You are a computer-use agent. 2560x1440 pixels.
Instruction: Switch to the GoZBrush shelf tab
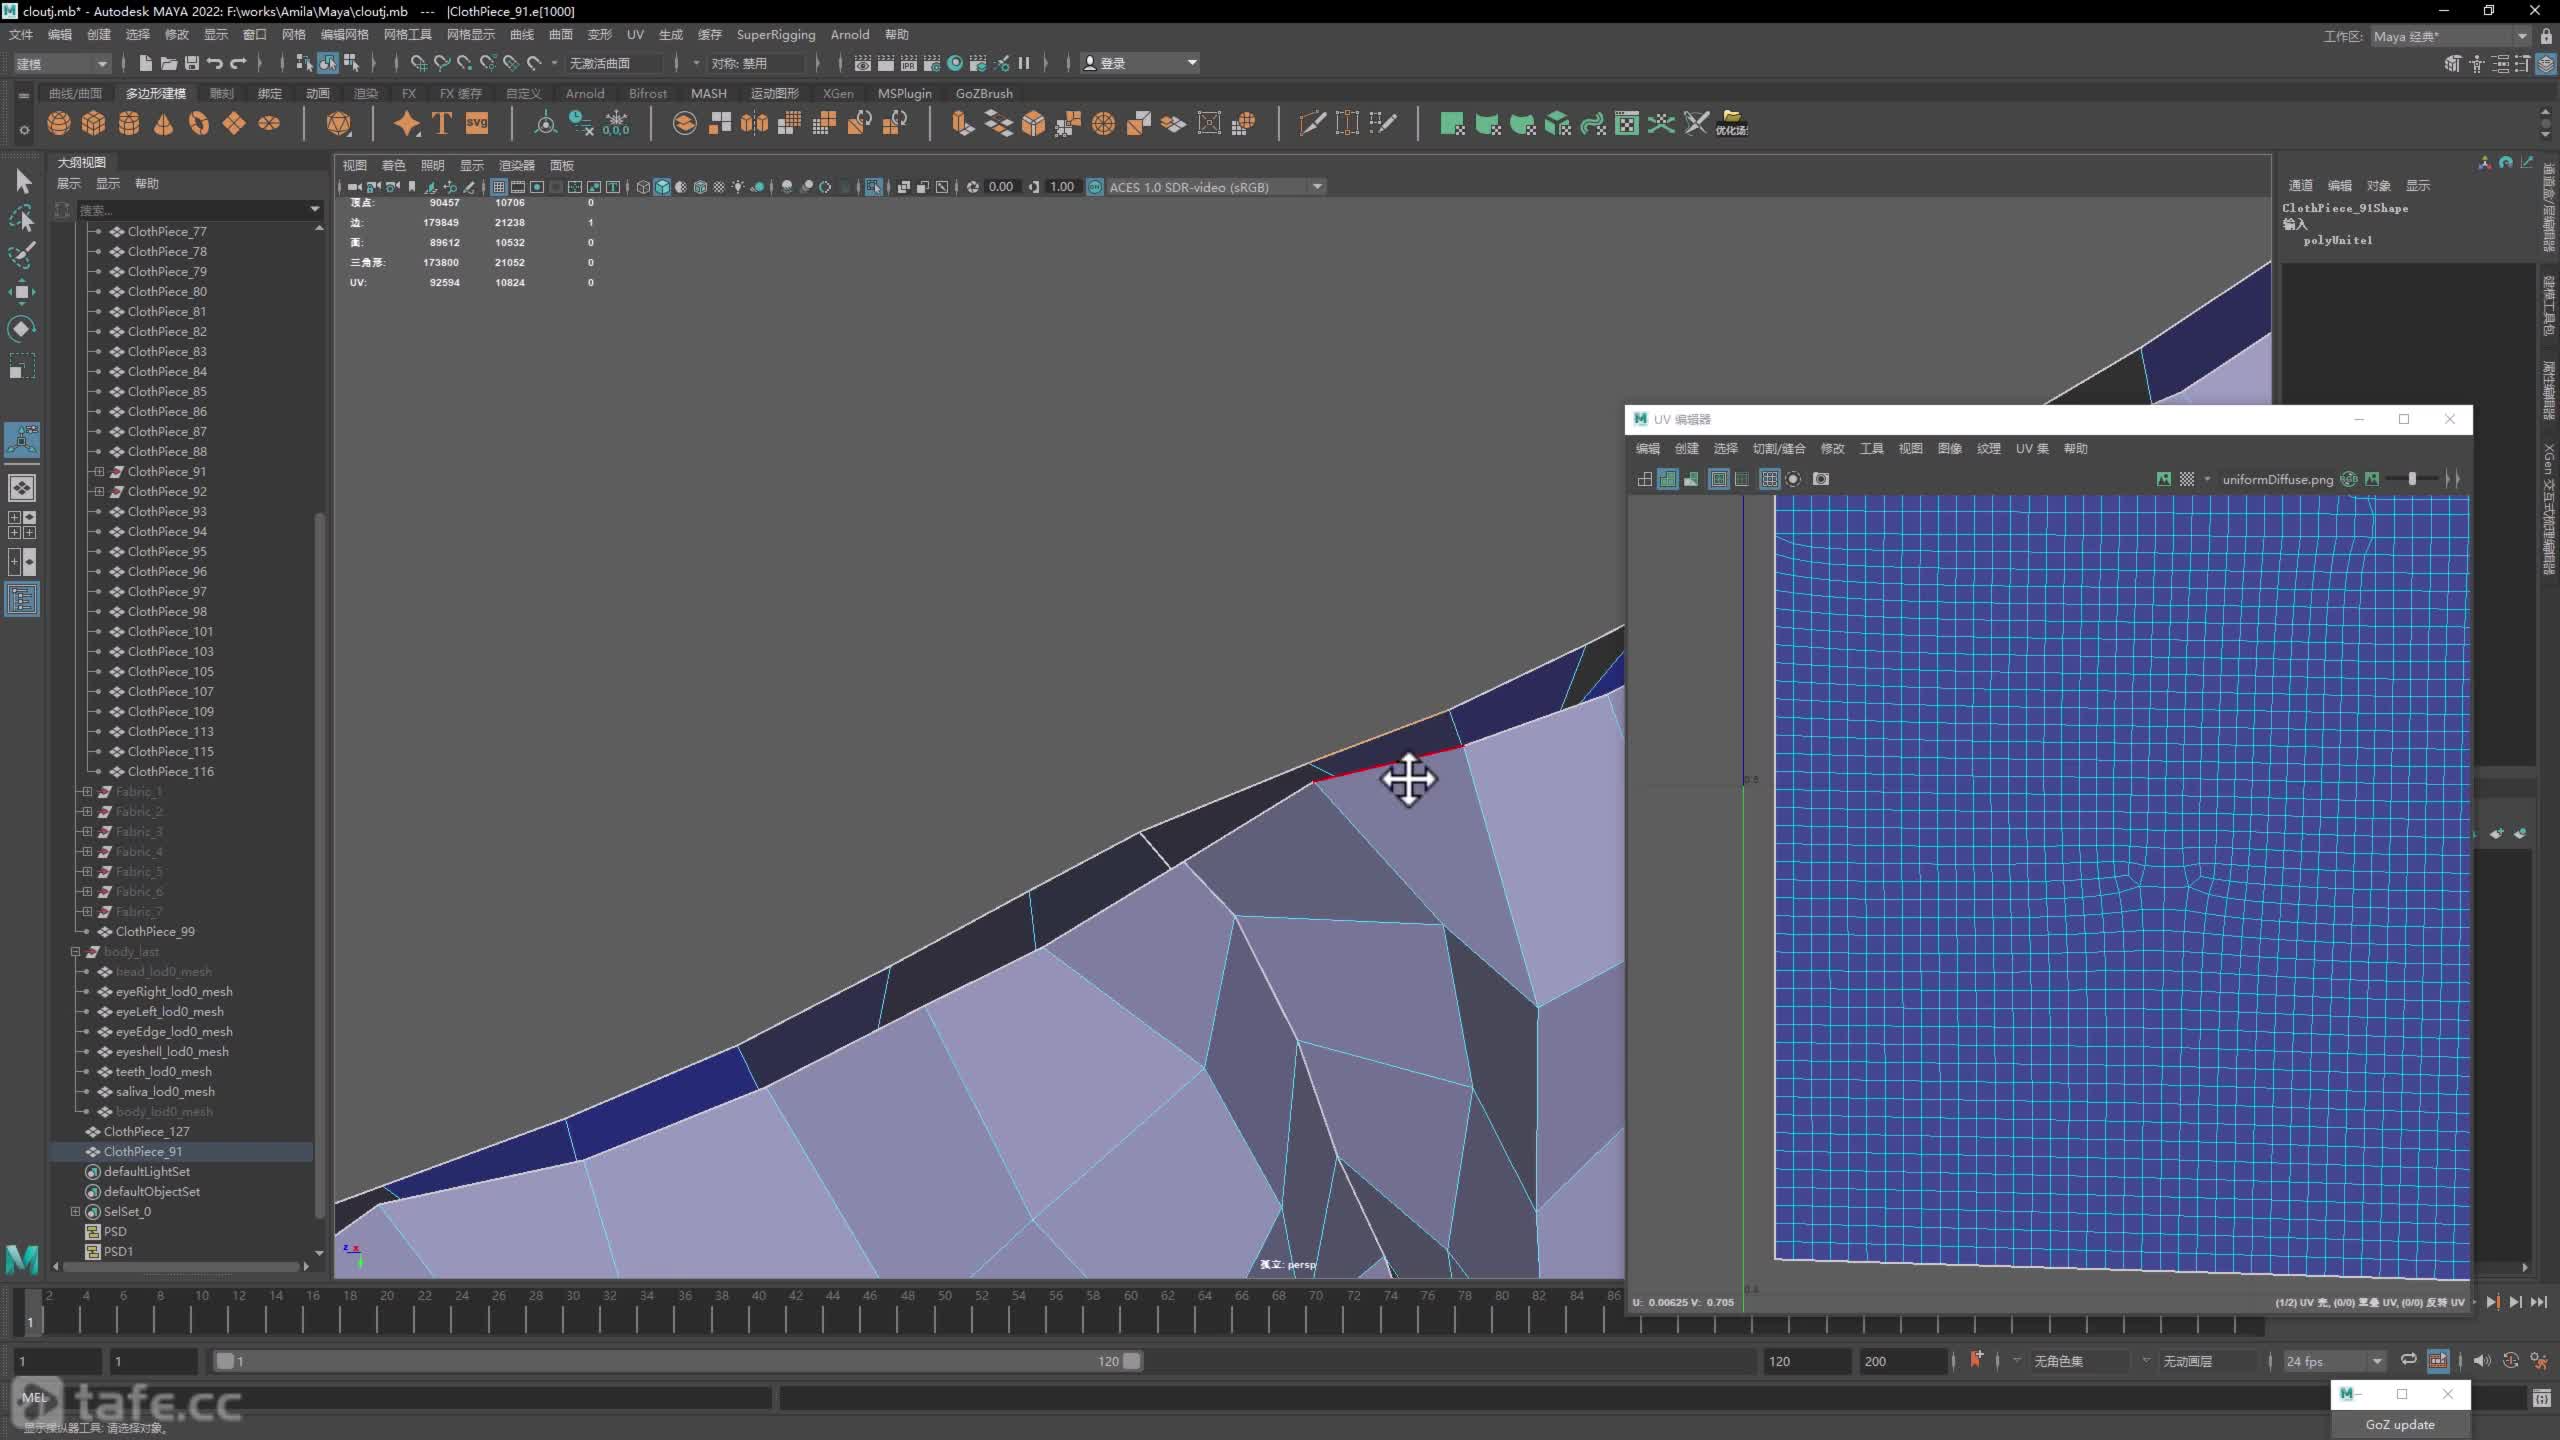[984, 93]
